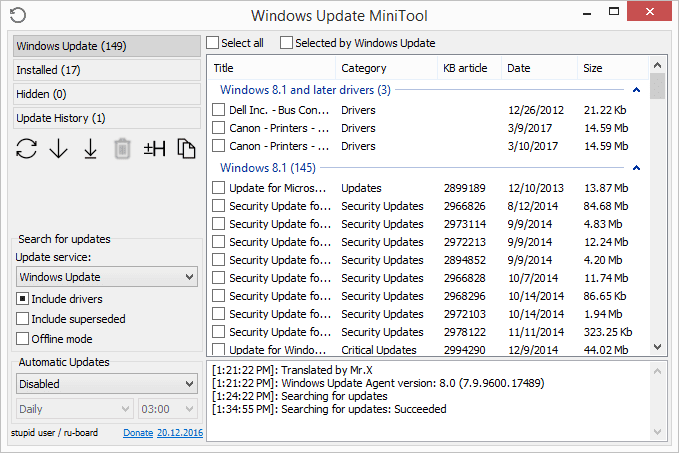Click the circular arrow icon in title bar
The width and height of the screenshot is (679, 453).
click(x=17, y=15)
